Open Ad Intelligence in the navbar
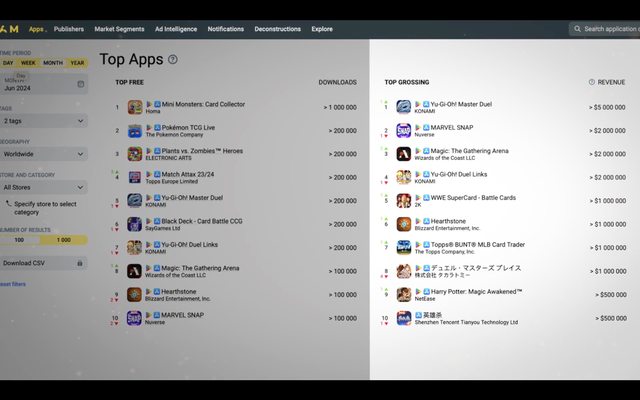Viewport: 640px width, 400px height. pyautogui.click(x=176, y=29)
